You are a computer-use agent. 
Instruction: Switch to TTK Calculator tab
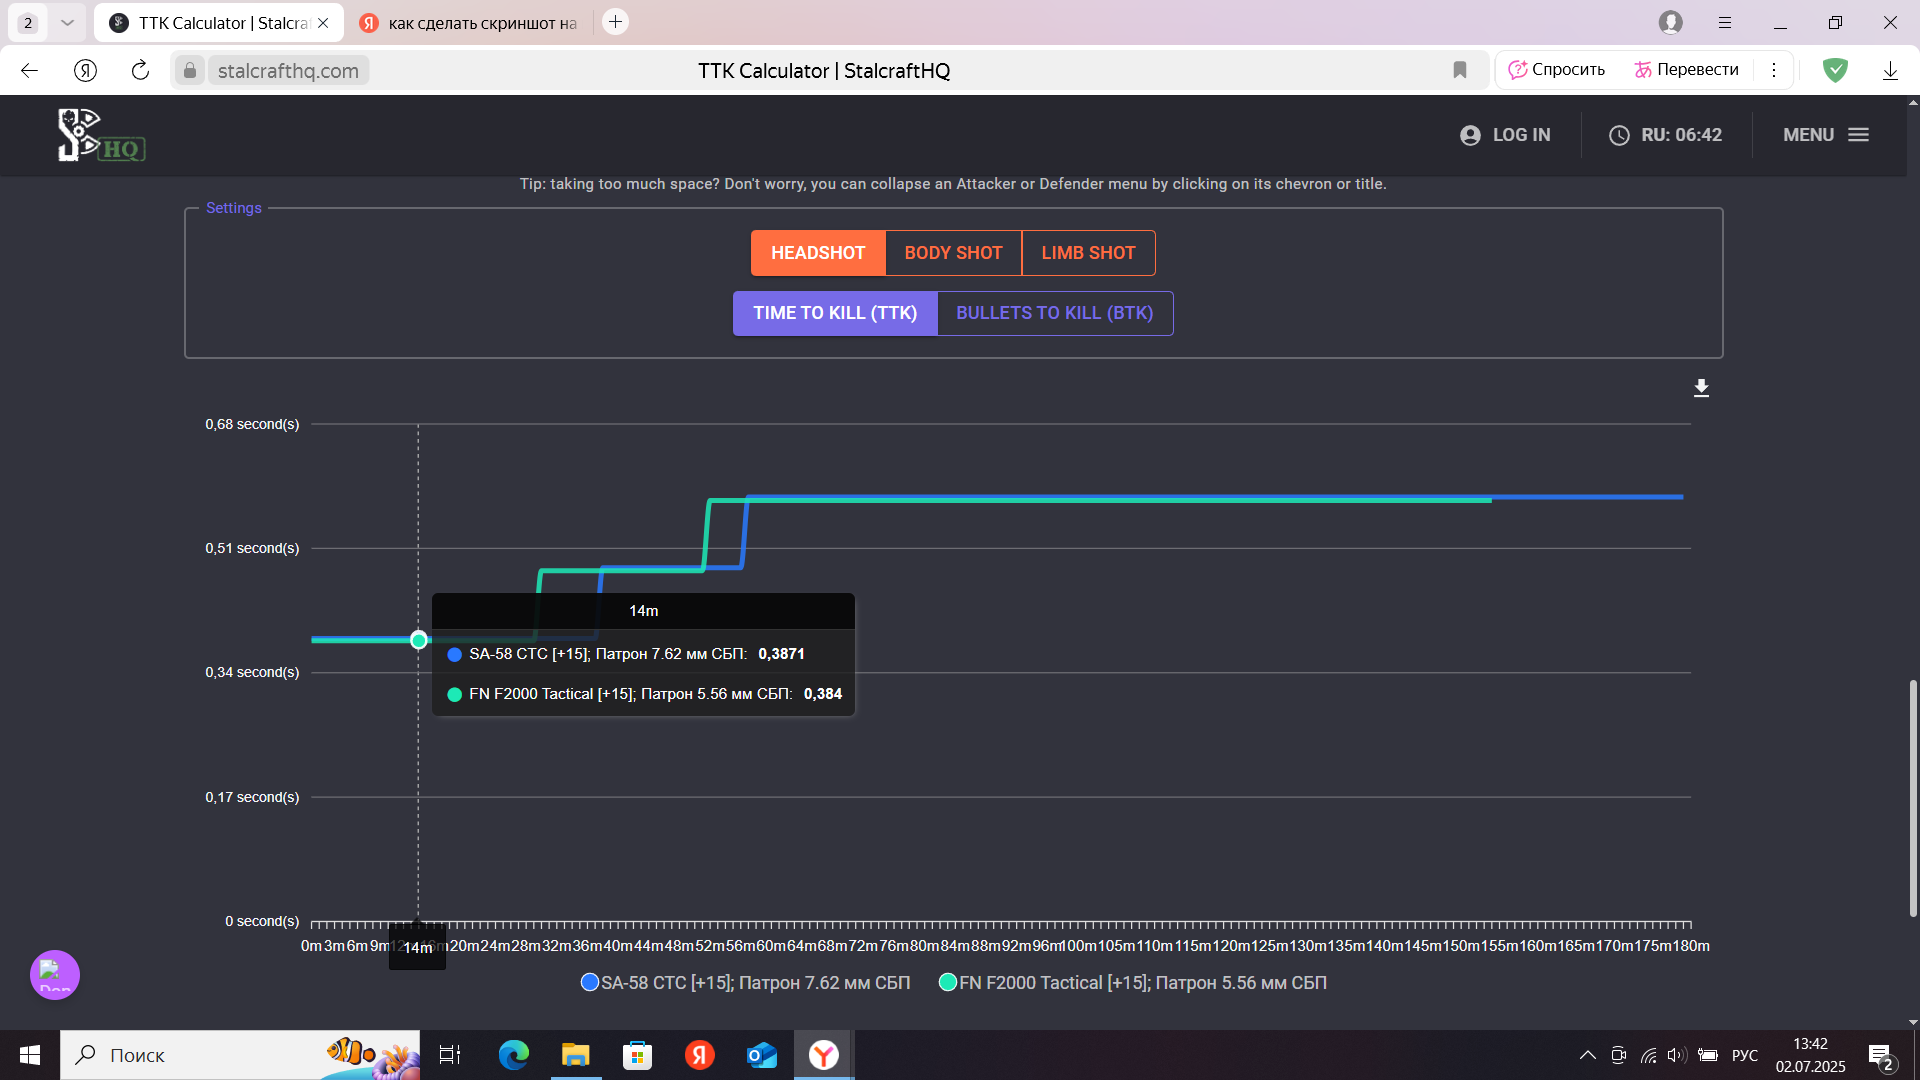218,22
